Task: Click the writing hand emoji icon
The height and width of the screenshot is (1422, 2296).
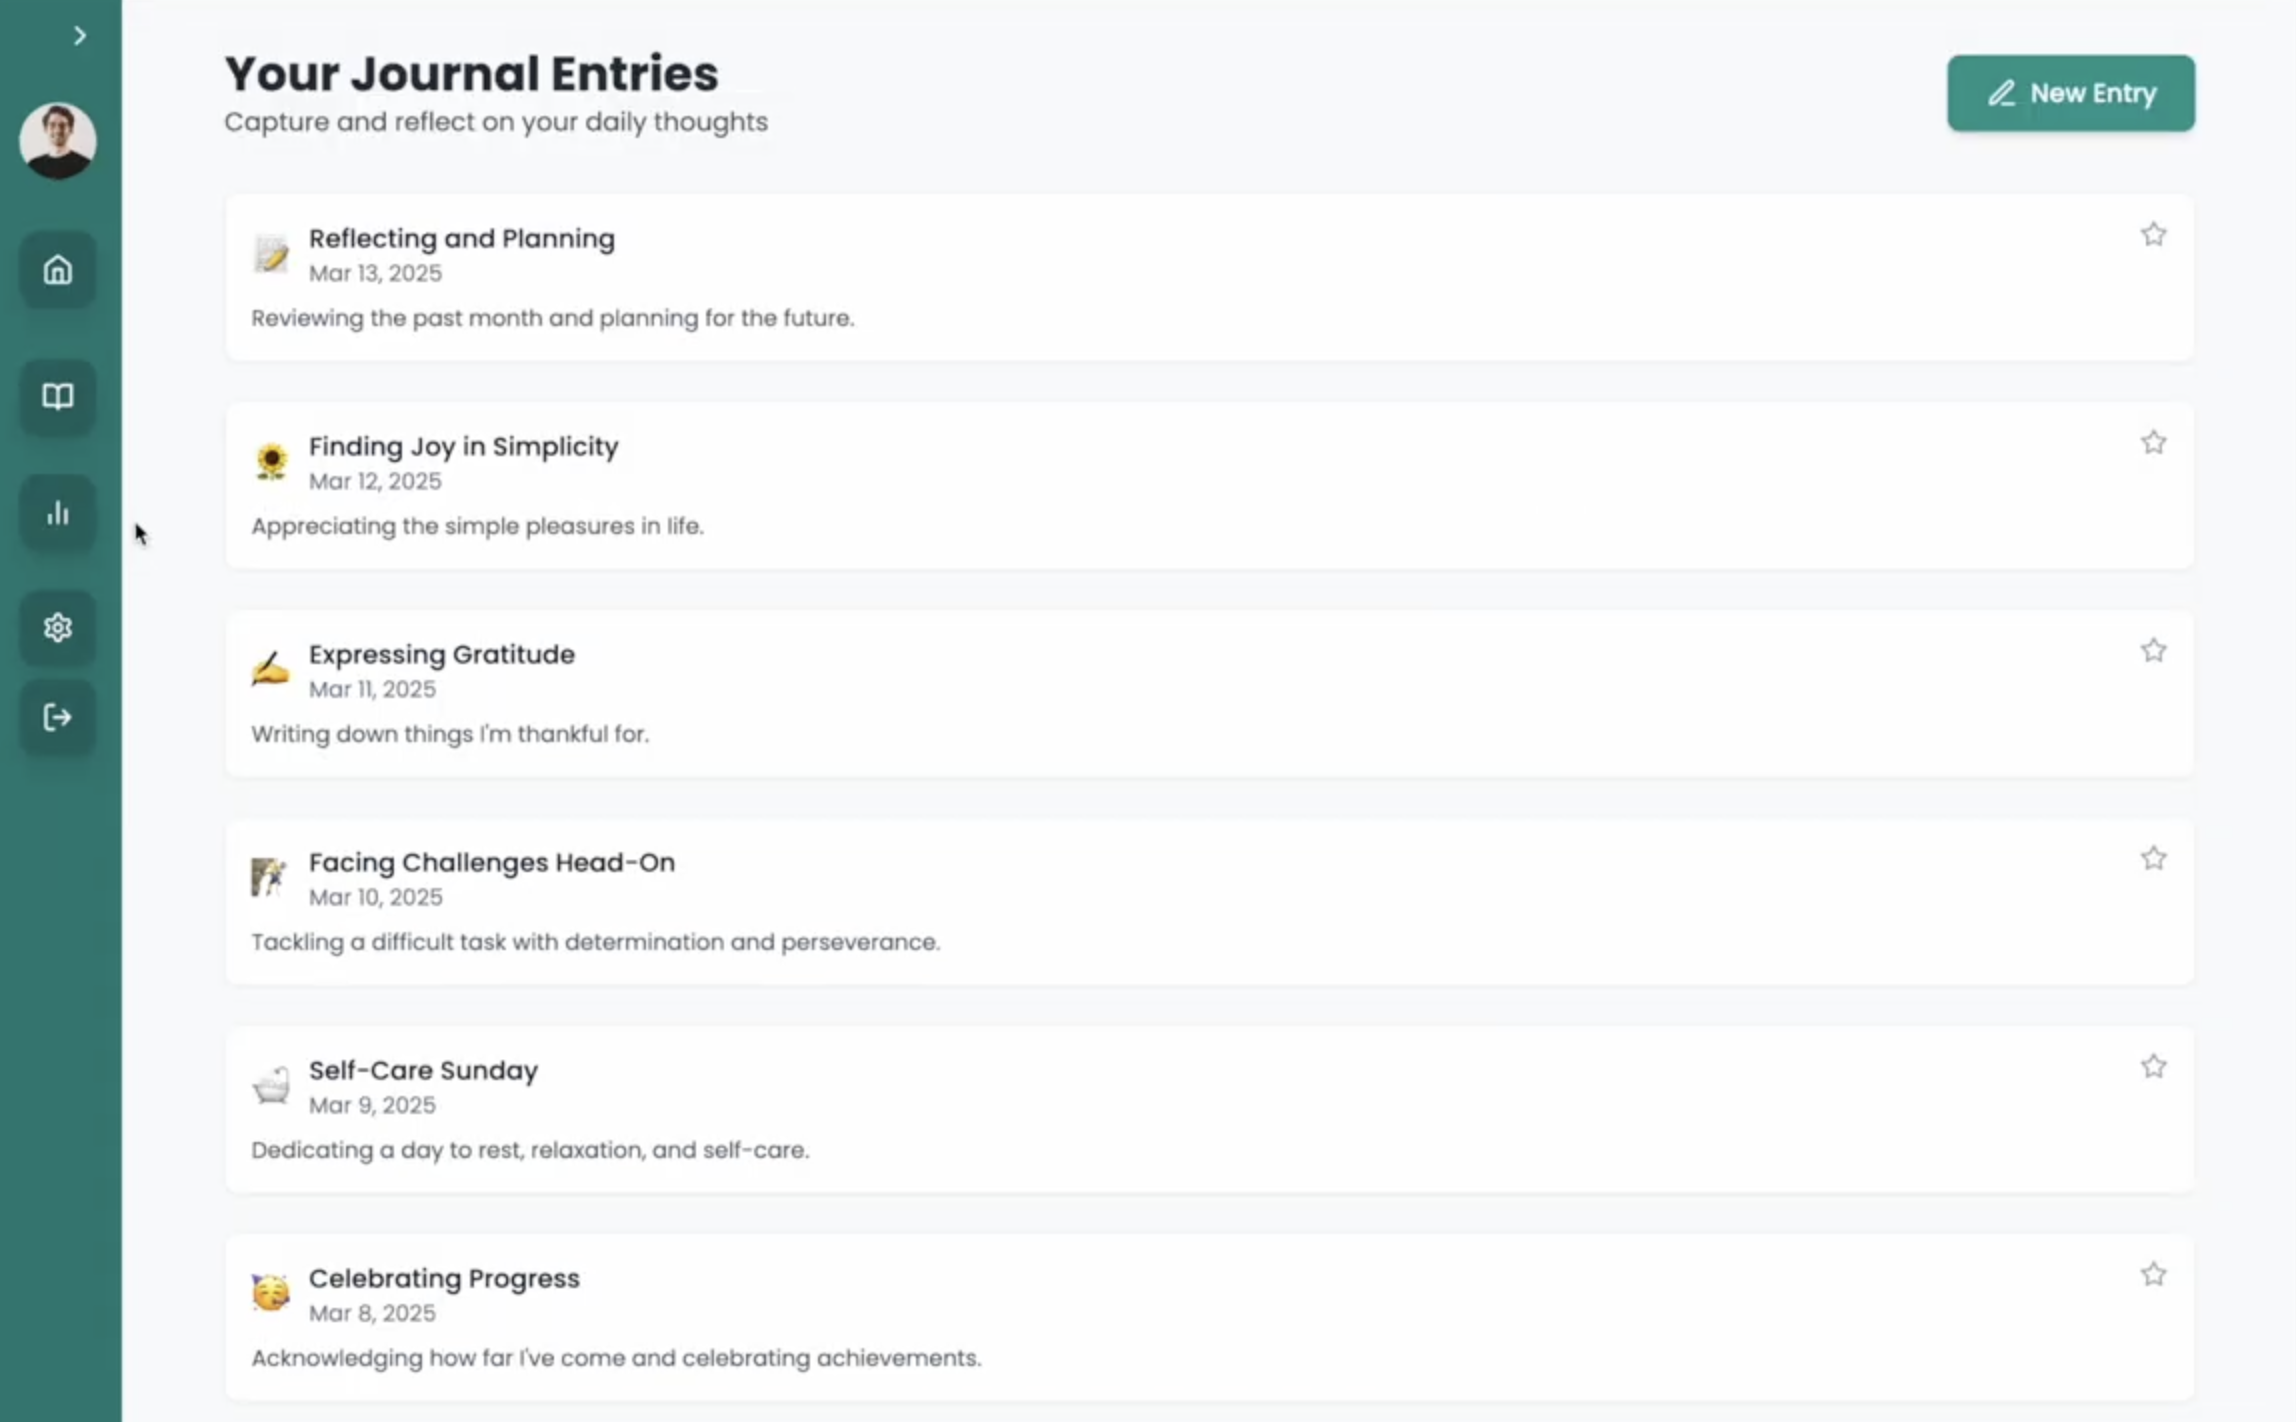Action: point(270,669)
